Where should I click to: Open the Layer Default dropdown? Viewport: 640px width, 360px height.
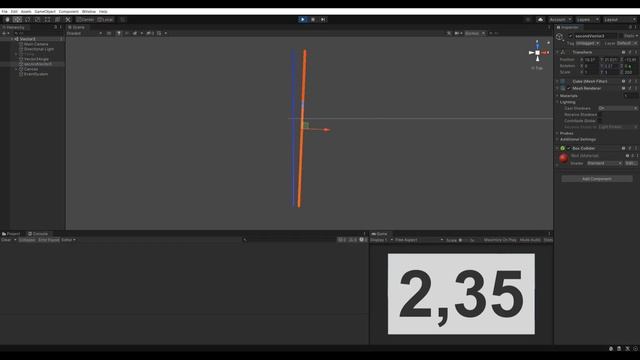[x=627, y=43]
